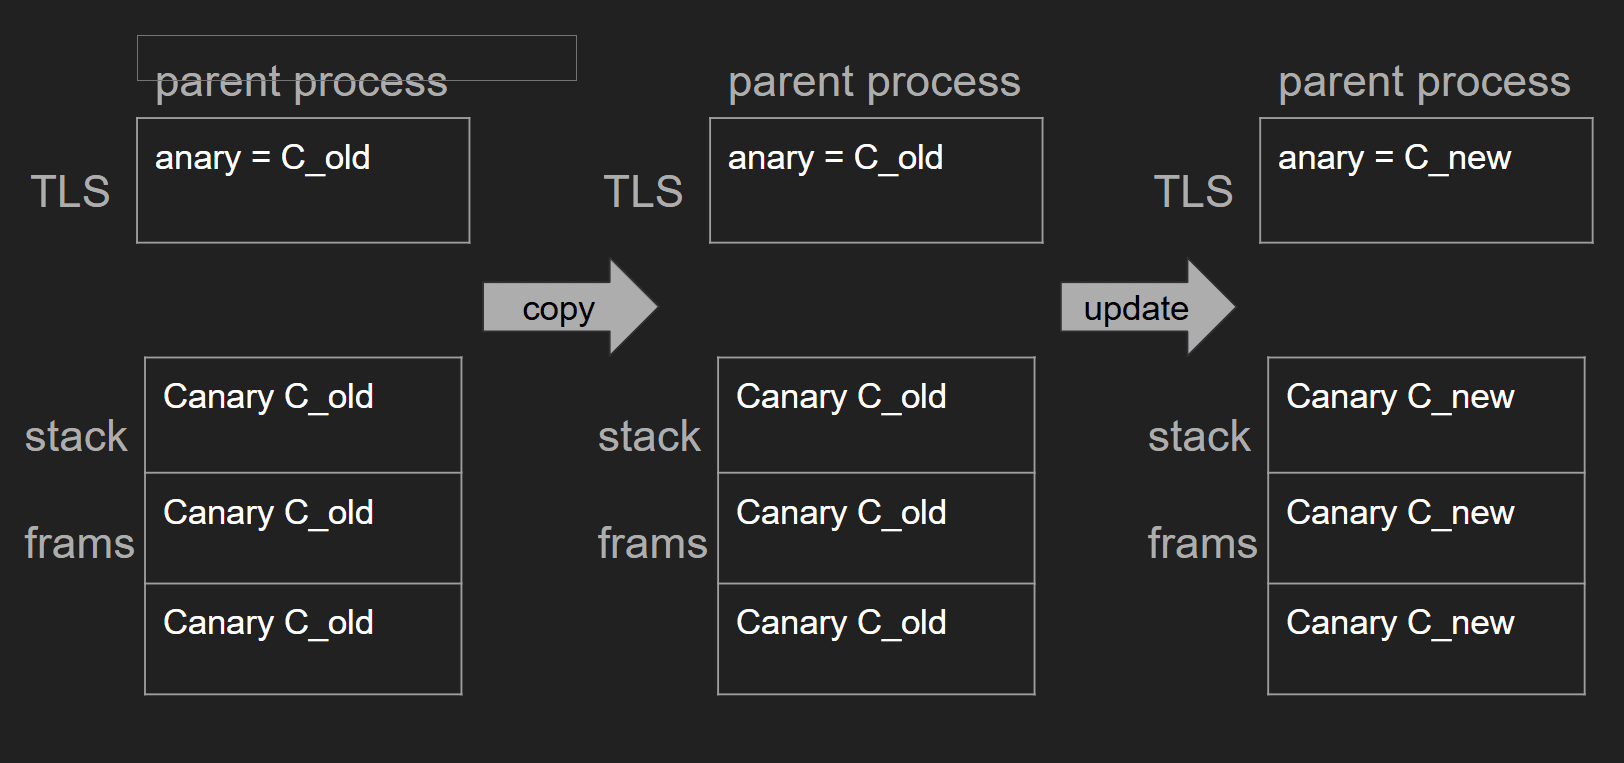Select the first diagram's "anary = C_old" box
Screen dimensions: 1624x763
[303, 181]
